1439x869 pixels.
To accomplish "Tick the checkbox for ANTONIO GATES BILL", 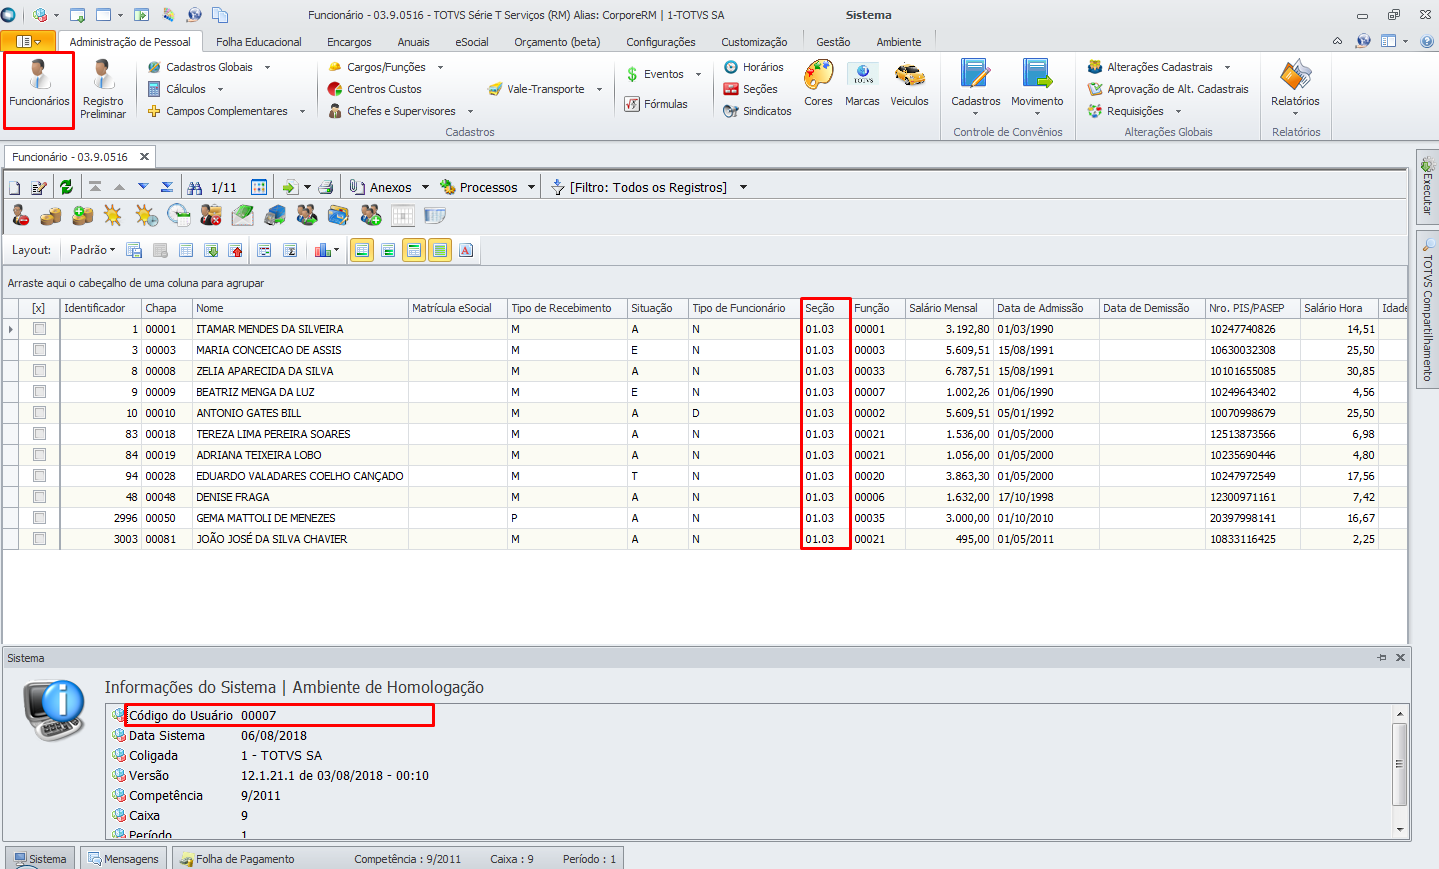I will coord(39,413).
